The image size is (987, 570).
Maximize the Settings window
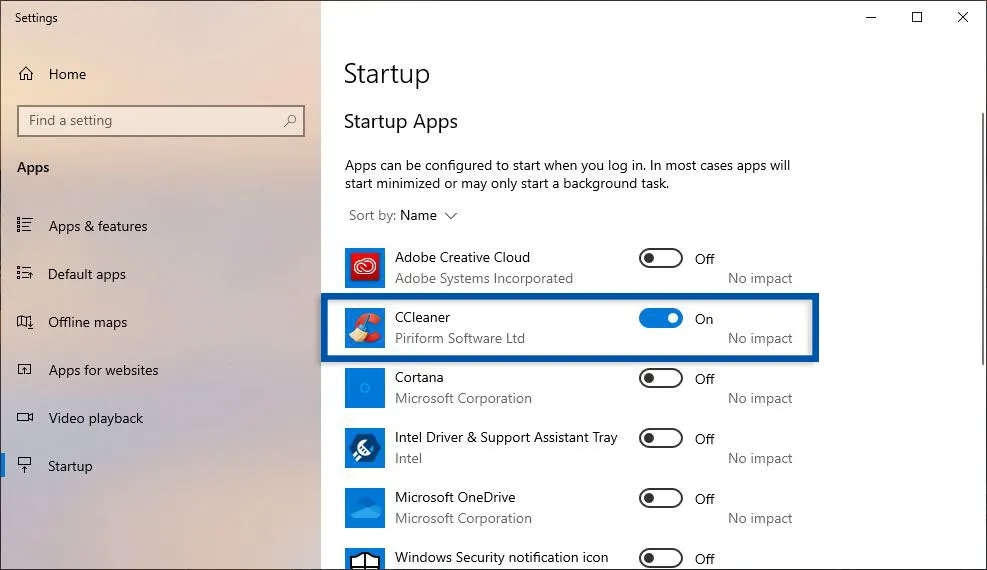coord(916,18)
